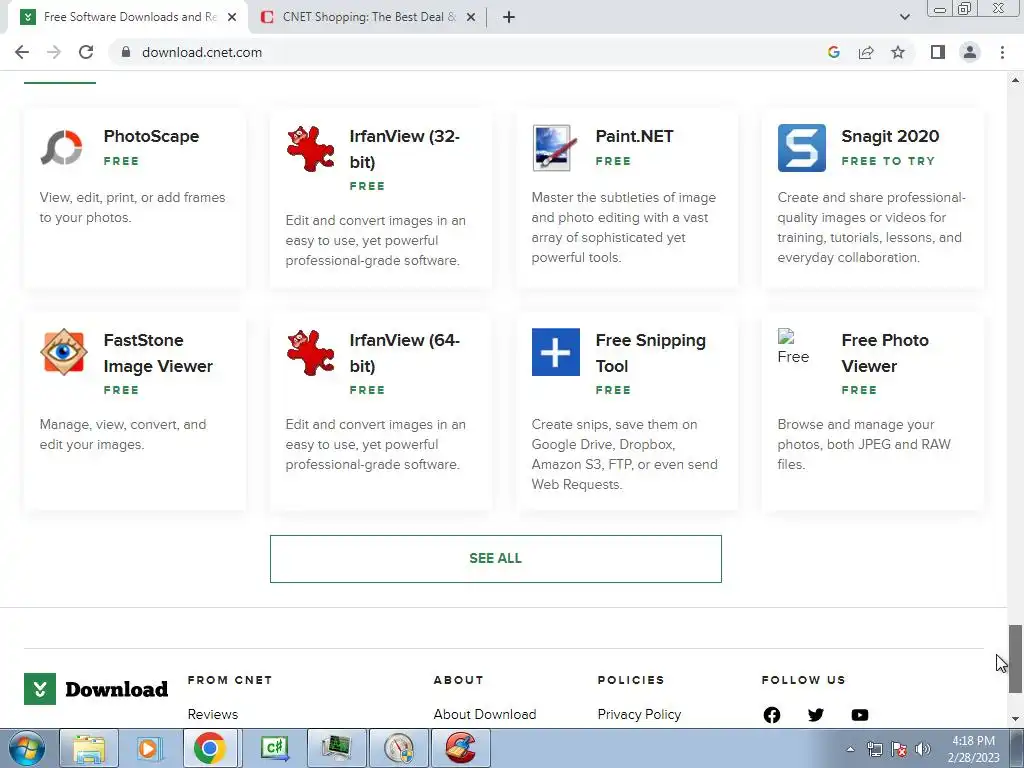
Task: Open the Twitter icon in Follow Us
Action: point(815,714)
